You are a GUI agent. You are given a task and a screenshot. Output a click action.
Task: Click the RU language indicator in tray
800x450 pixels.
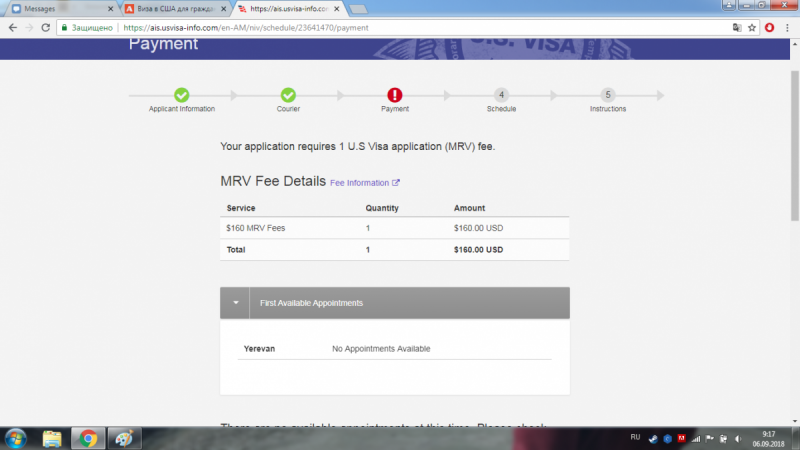(635, 438)
